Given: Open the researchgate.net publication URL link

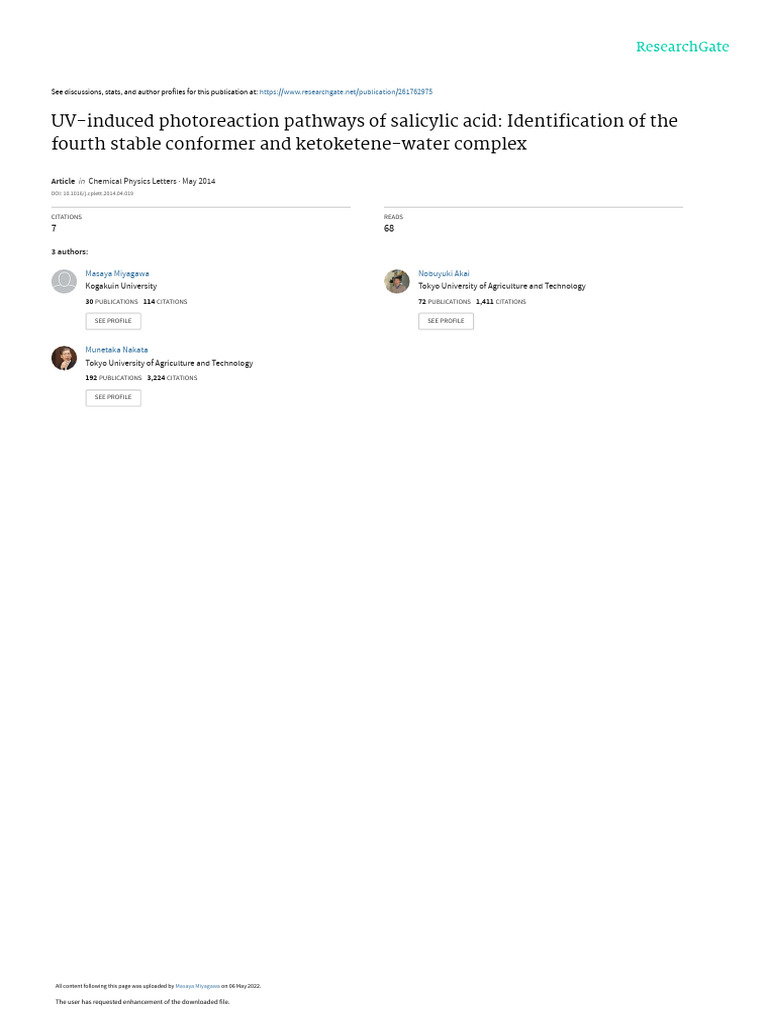Looking at the screenshot, I should (x=345, y=91).
